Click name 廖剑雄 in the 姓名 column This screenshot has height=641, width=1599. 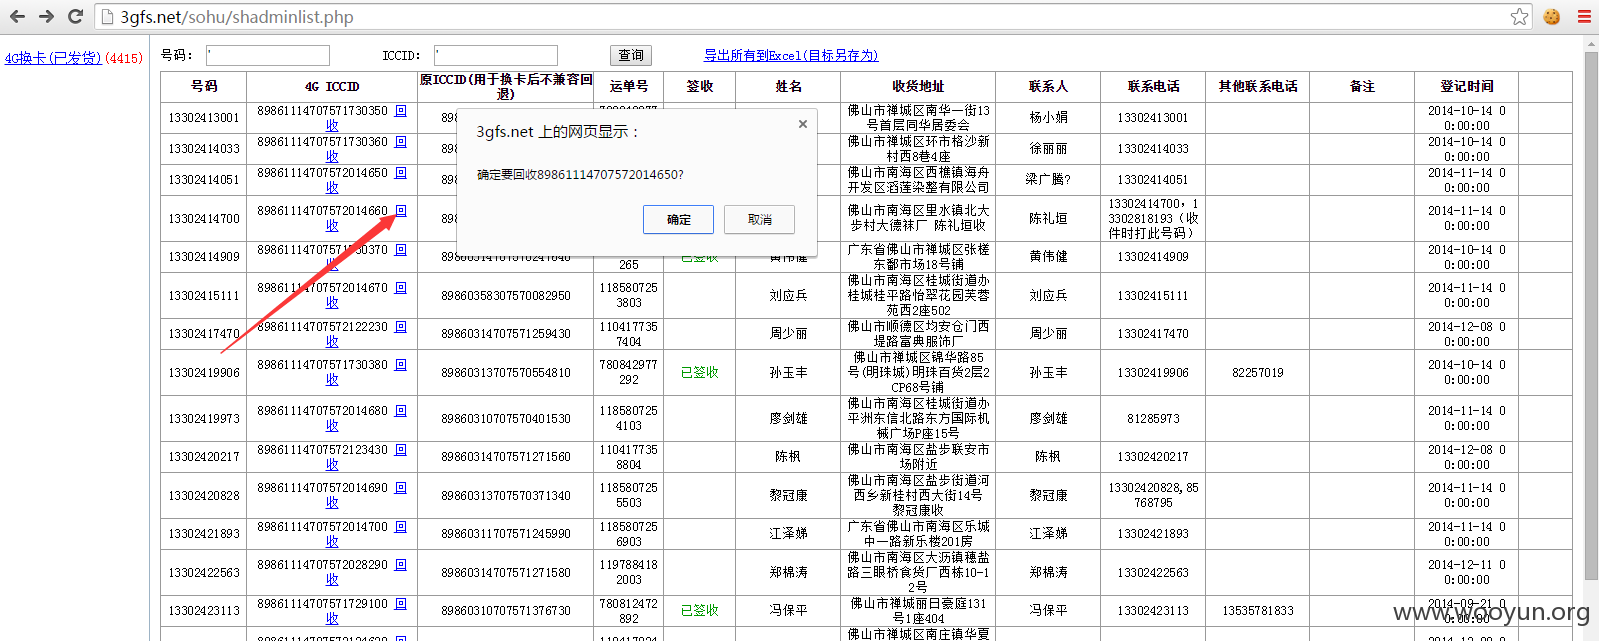tap(789, 419)
